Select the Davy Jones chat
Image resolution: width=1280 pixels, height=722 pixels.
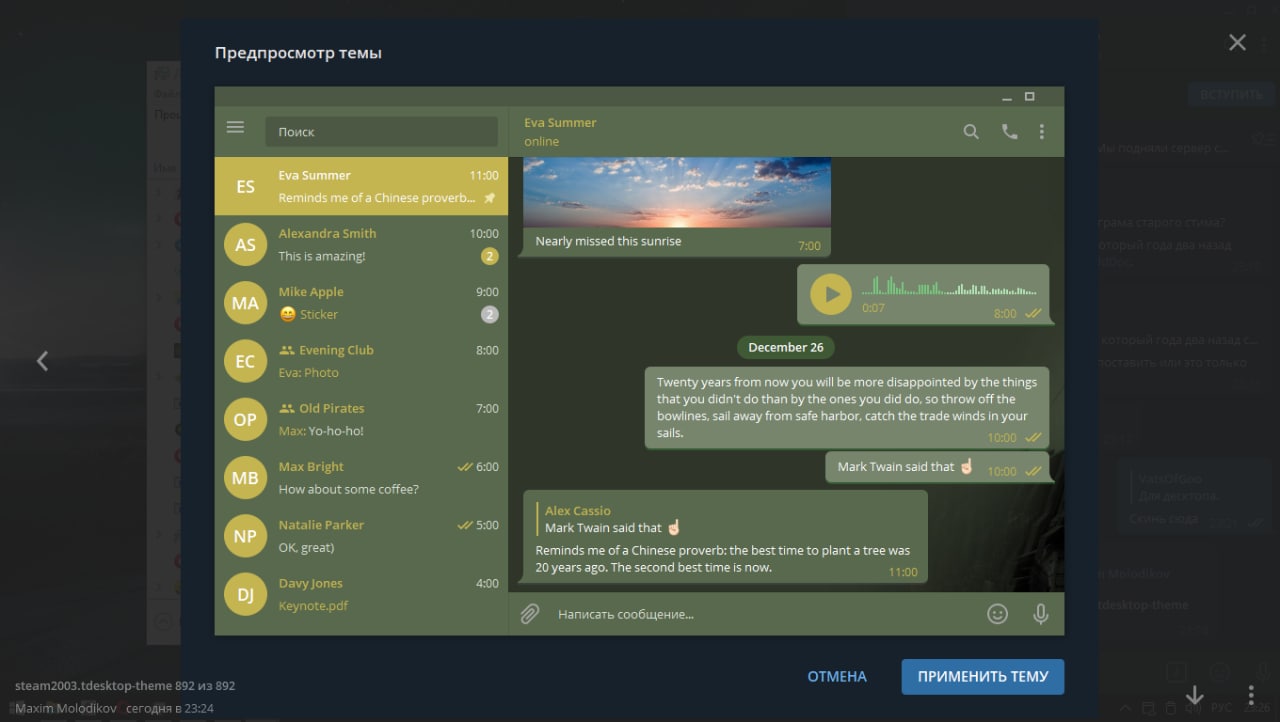tap(361, 594)
